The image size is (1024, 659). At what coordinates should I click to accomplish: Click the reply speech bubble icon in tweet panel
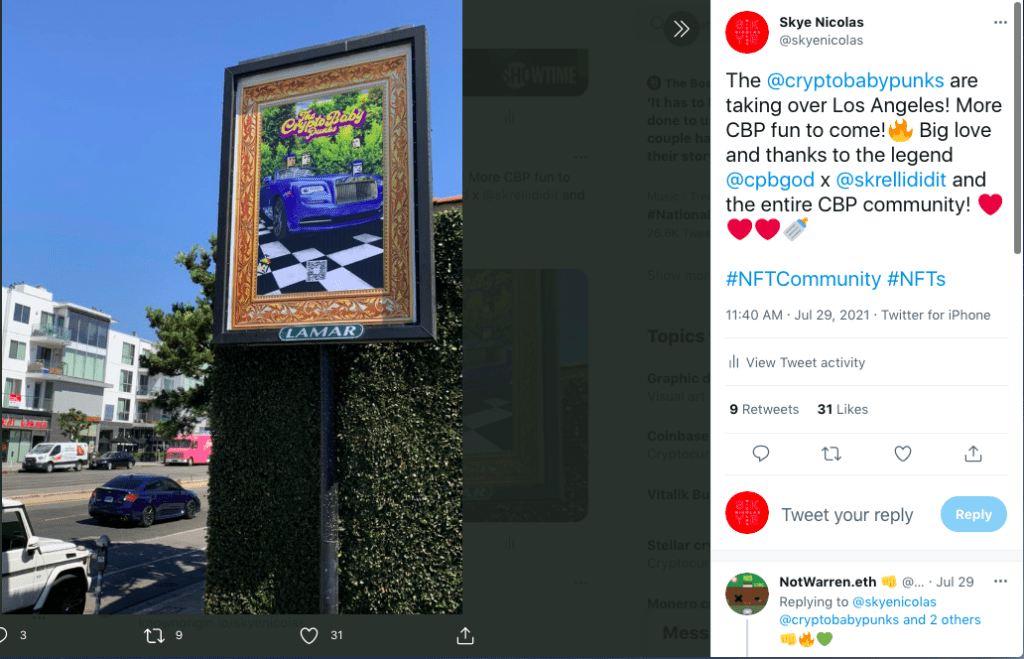pyautogui.click(x=761, y=453)
